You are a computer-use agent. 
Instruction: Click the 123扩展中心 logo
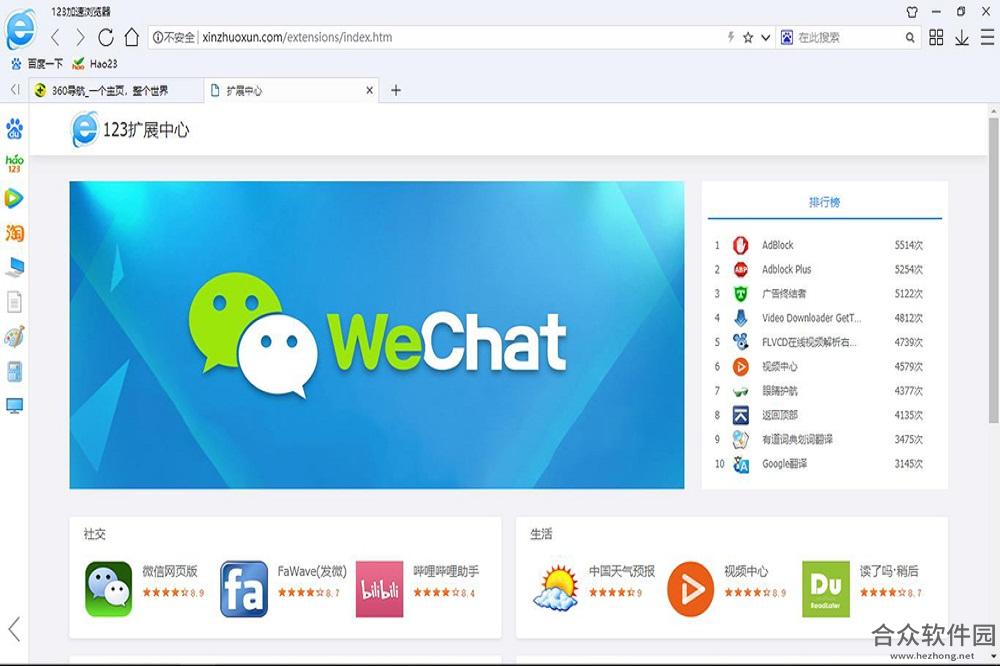(x=130, y=130)
